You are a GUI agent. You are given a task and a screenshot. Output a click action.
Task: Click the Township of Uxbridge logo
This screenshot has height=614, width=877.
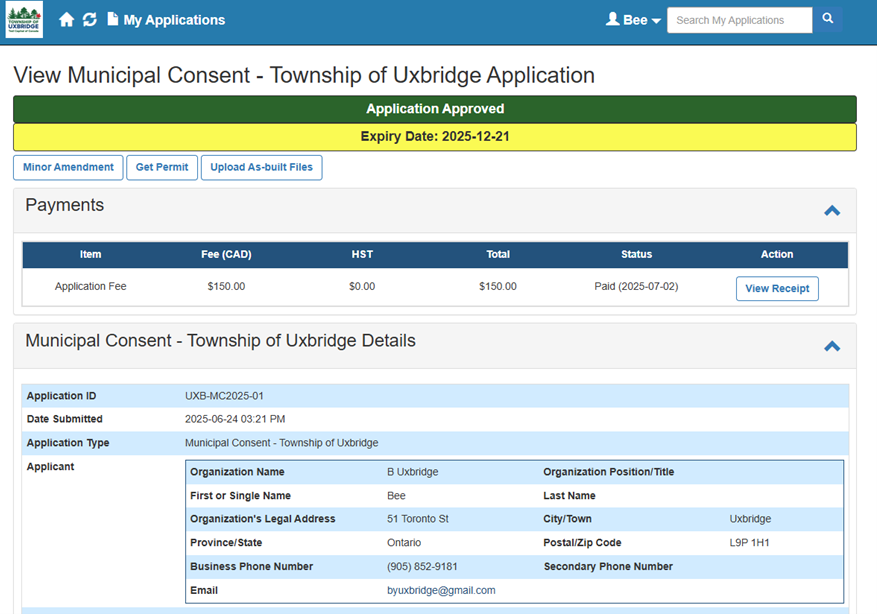coord(24,20)
